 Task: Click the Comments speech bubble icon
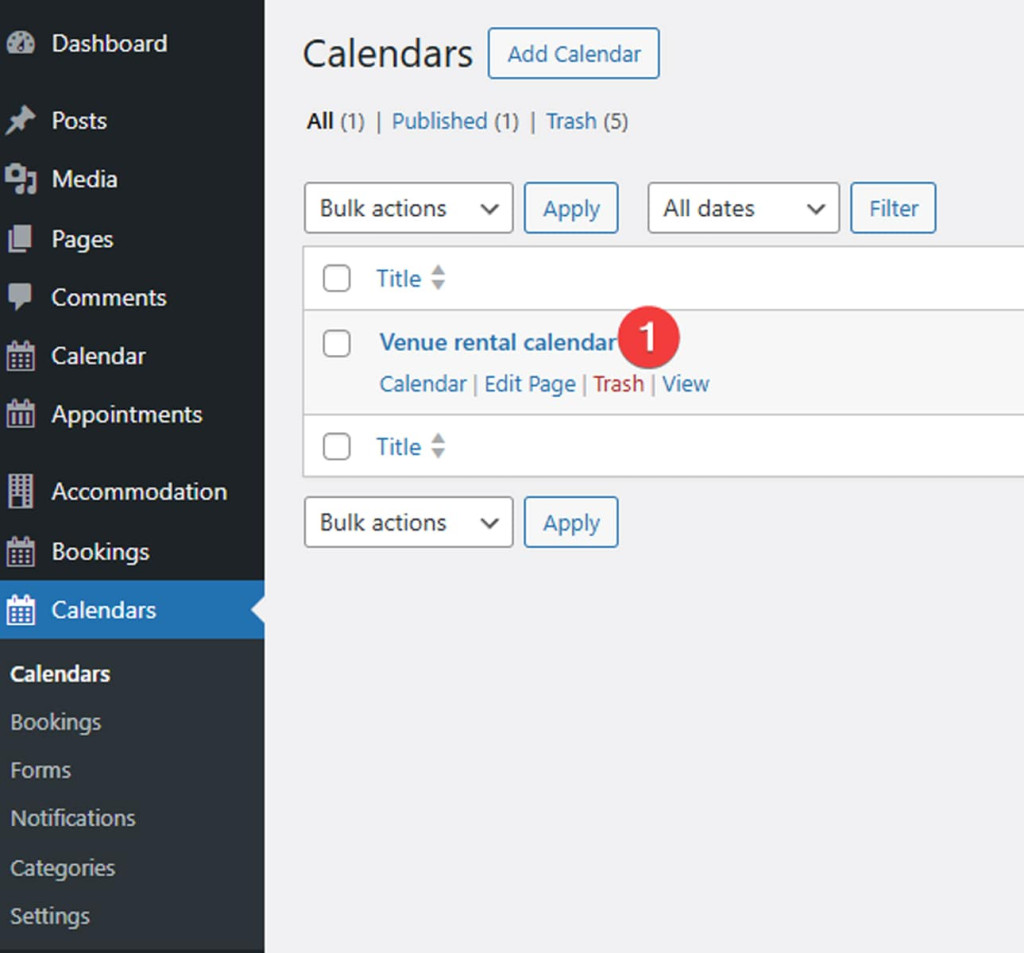click(x=20, y=298)
